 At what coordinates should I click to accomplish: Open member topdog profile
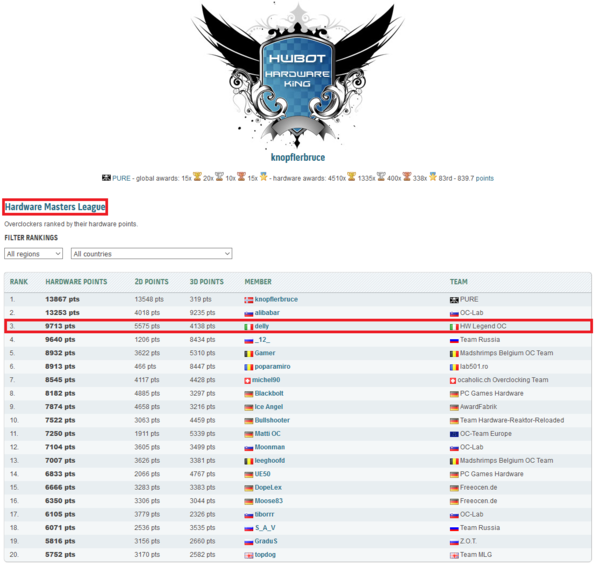tap(265, 555)
